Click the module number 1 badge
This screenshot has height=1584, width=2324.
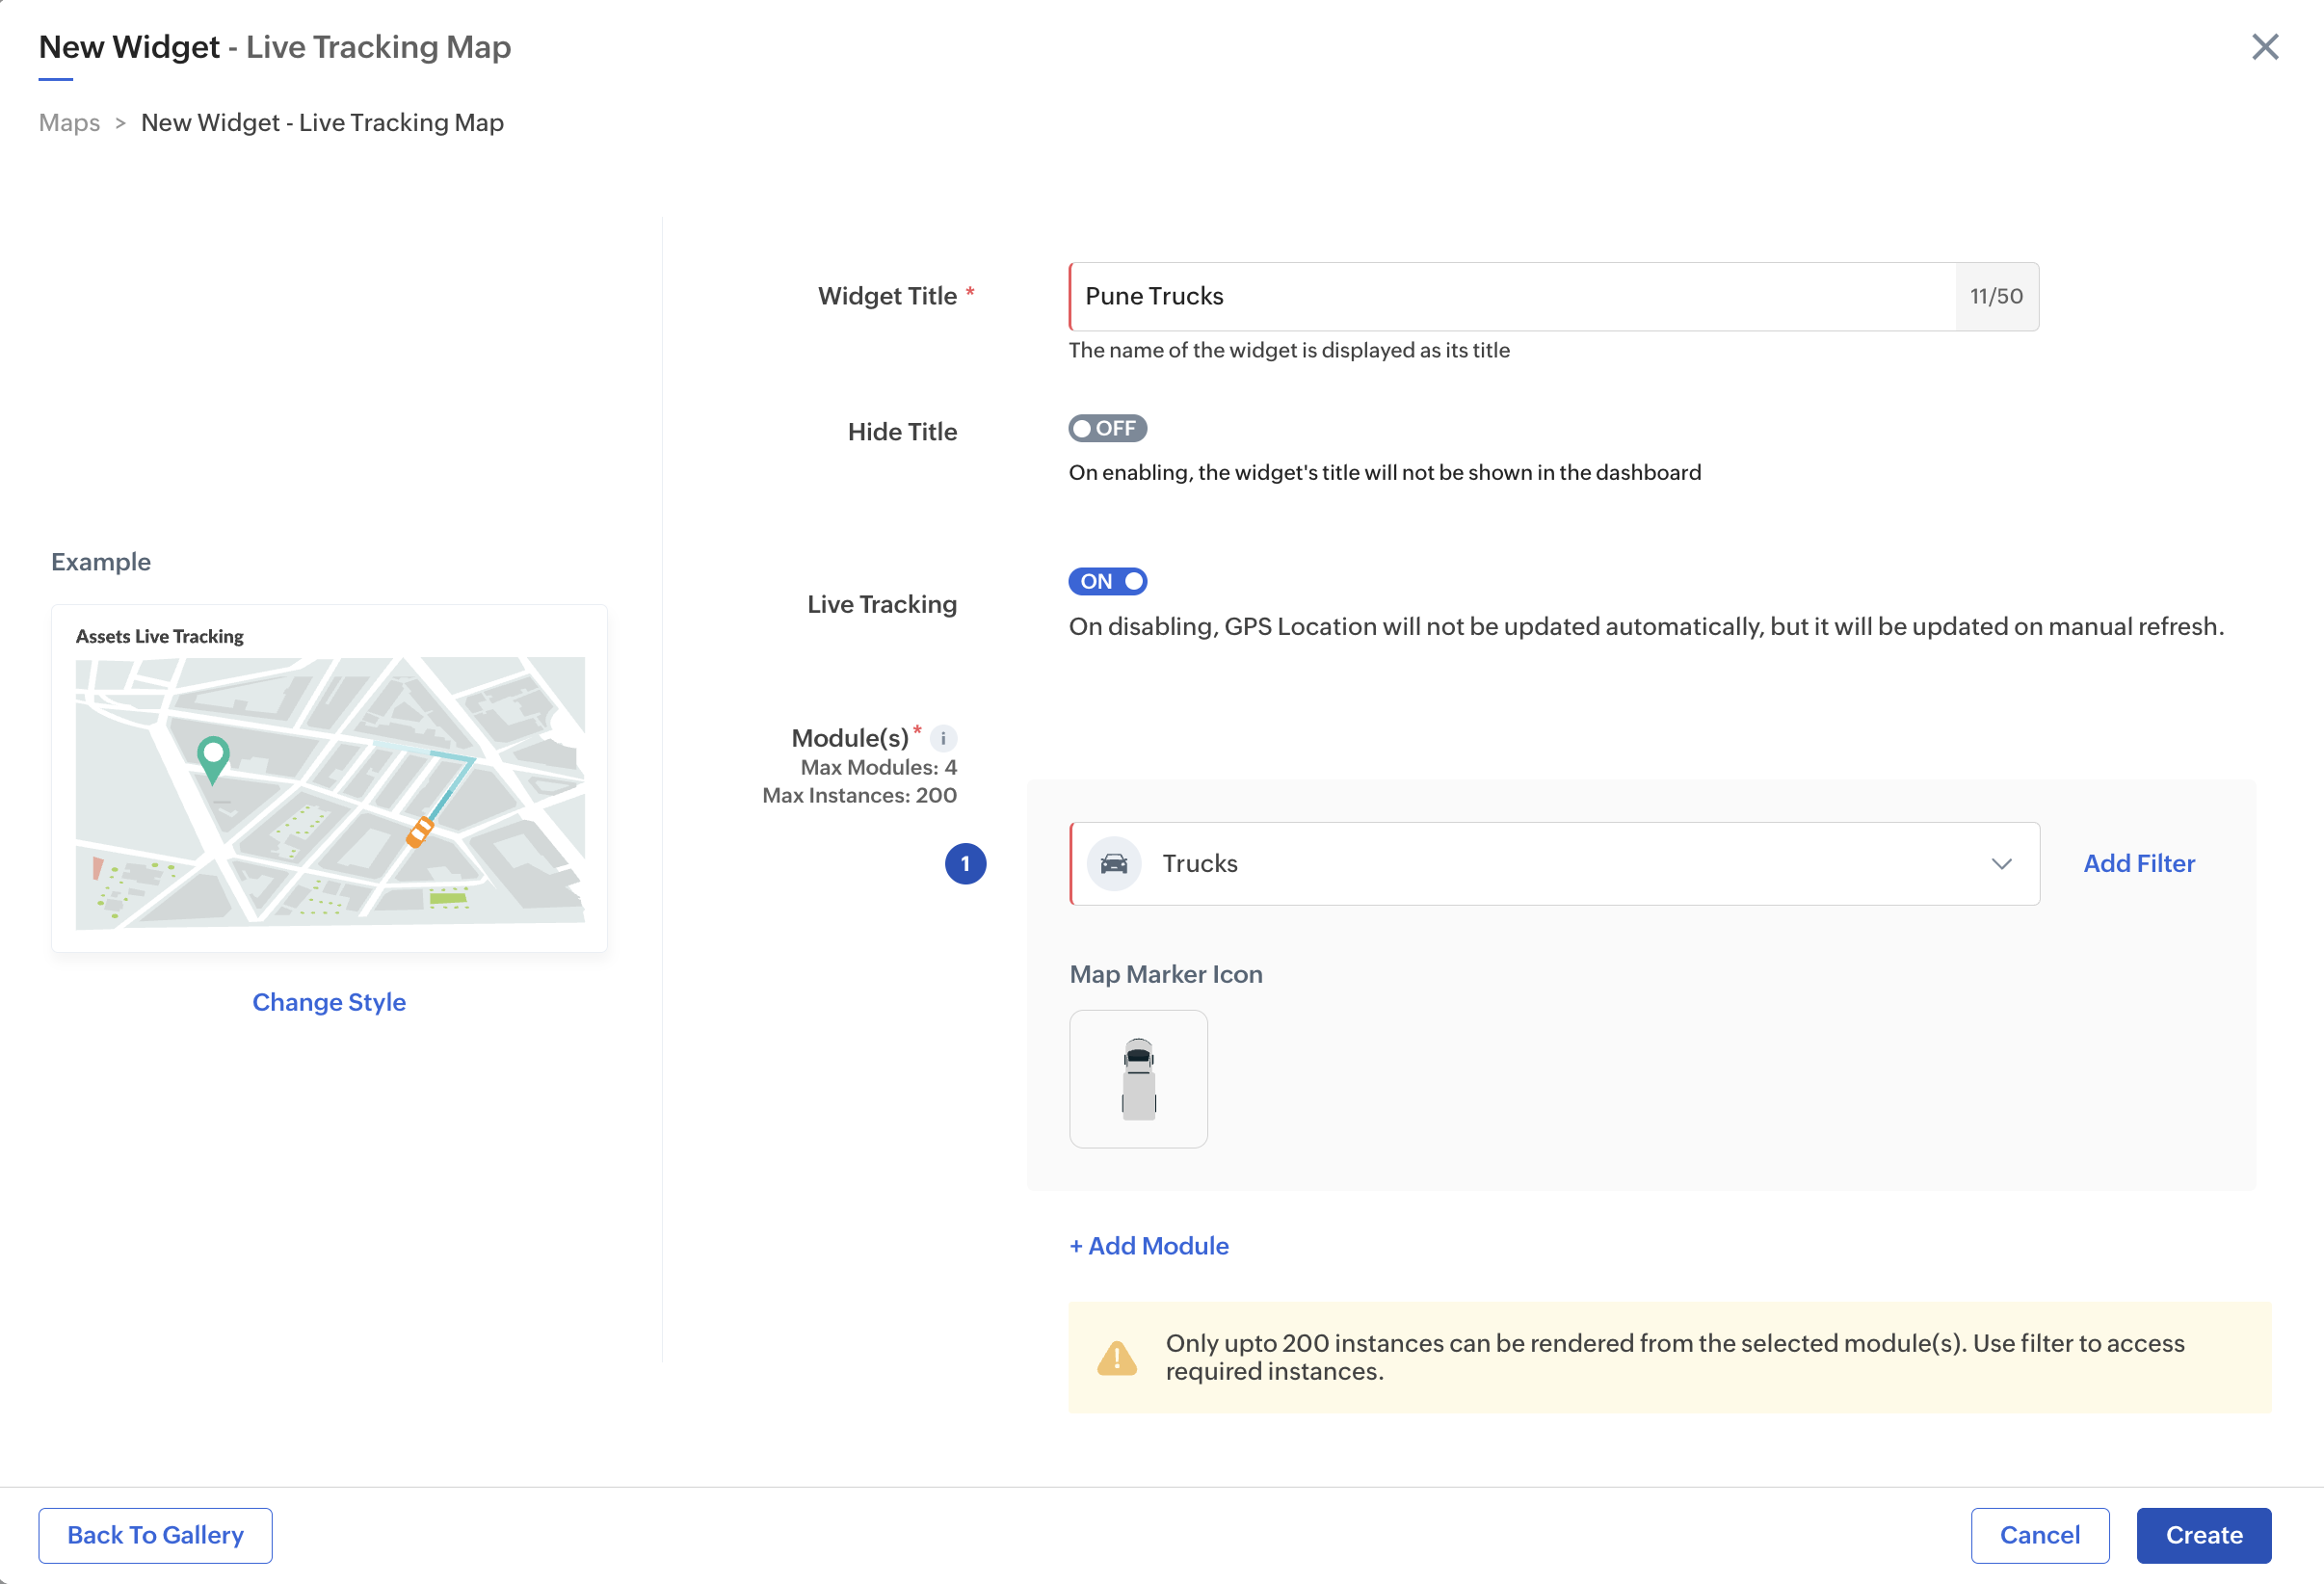[965, 863]
